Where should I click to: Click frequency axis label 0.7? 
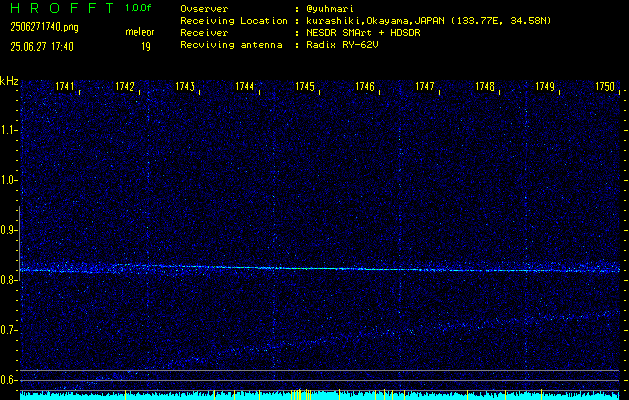(8, 330)
